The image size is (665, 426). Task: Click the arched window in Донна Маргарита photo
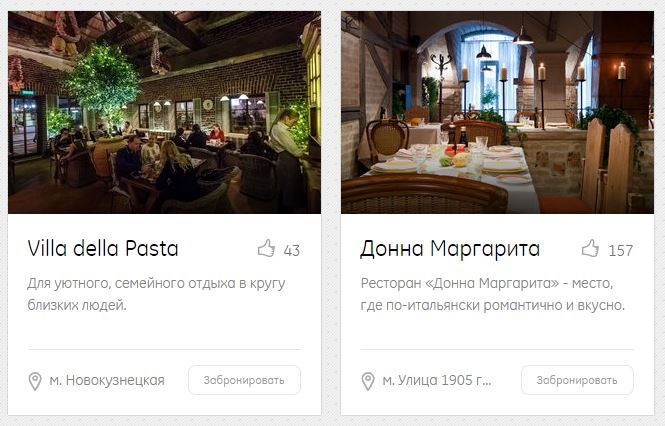[490, 68]
